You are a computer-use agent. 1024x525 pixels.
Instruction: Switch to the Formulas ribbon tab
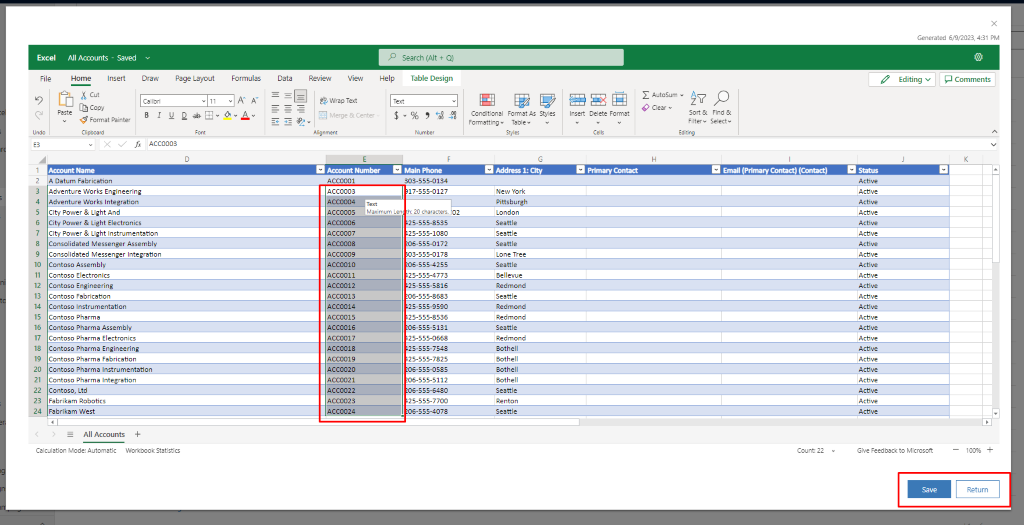coord(245,78)
